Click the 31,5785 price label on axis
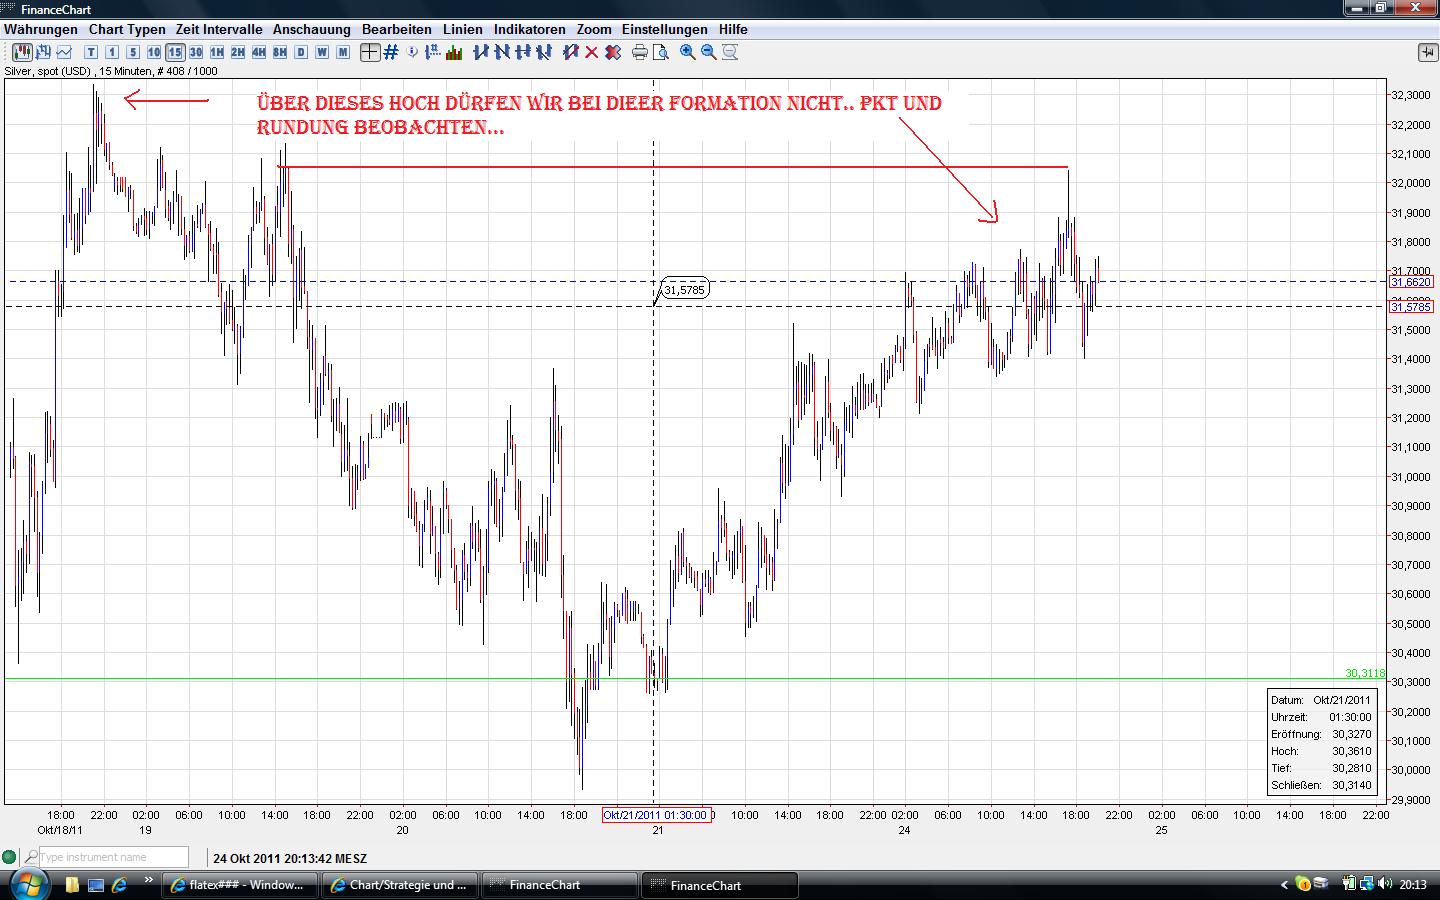Viewport: 1440px width, 900px height. tap(1411, 307)
